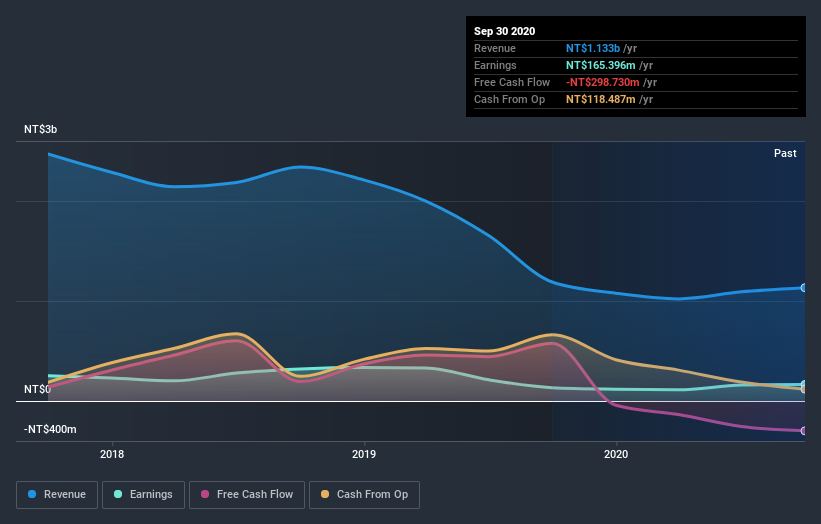Image resolution: width=821 pixels, height=524 pixels.
Task: Click the Past label in chart
Action: click(x=785, y=153)
